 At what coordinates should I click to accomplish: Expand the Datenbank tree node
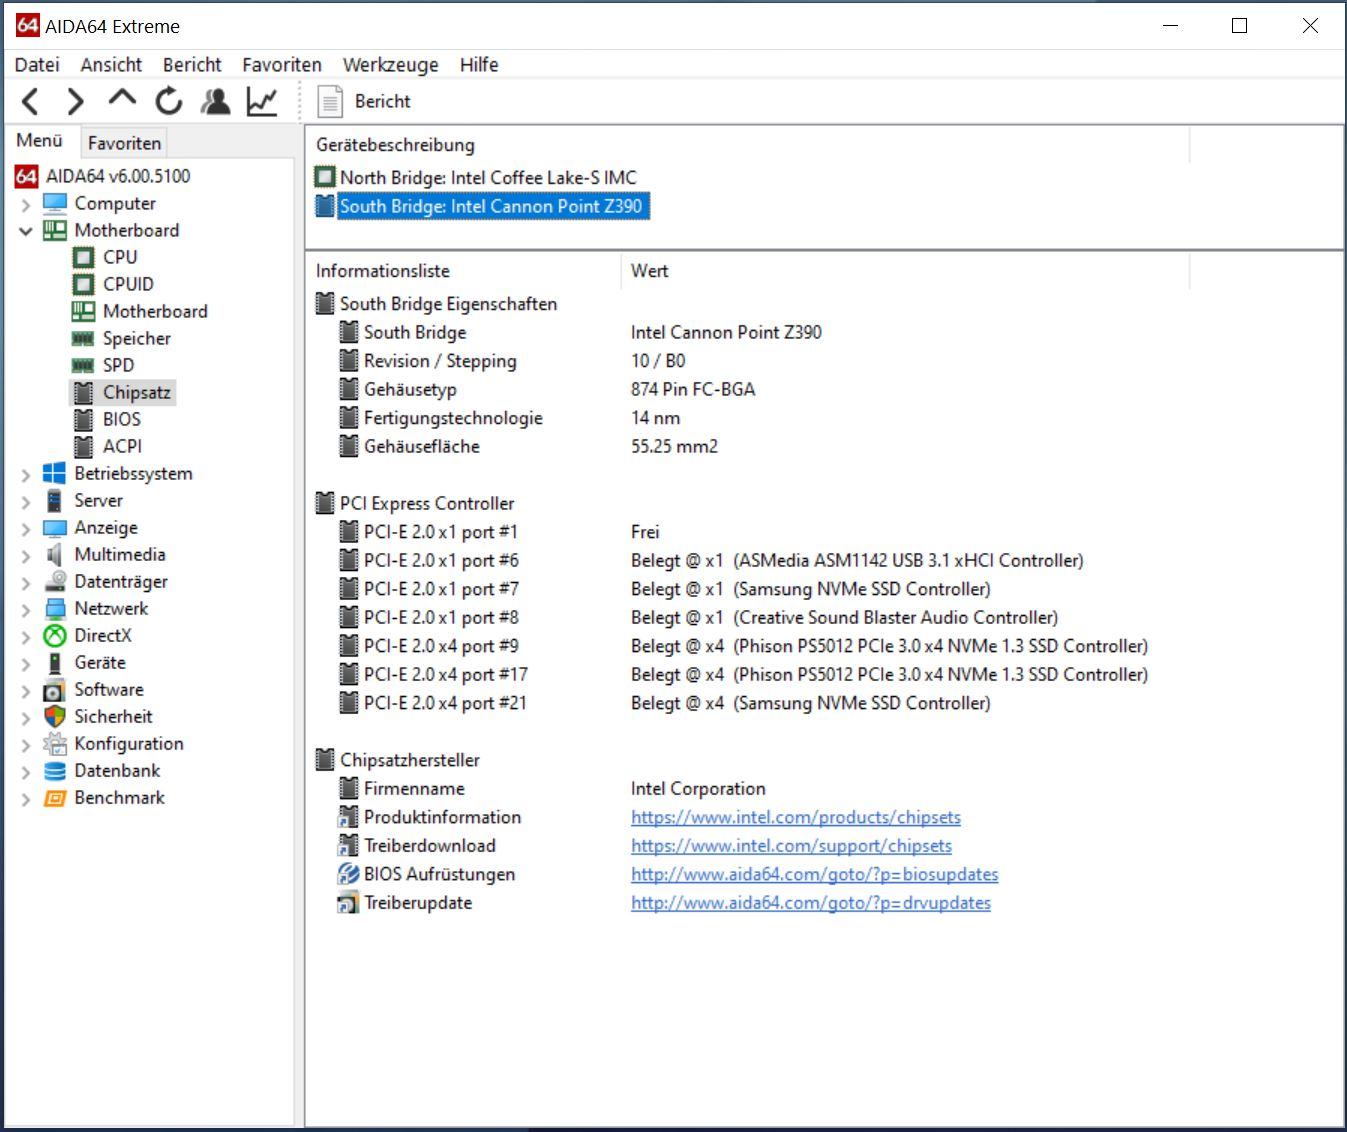pos(26,771)
